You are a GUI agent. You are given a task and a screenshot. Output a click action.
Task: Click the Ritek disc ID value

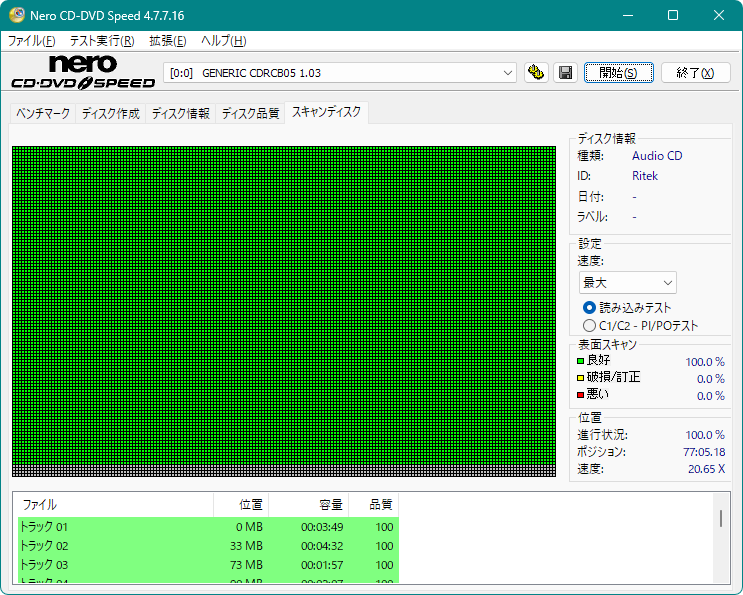click(x=644, y=176)
